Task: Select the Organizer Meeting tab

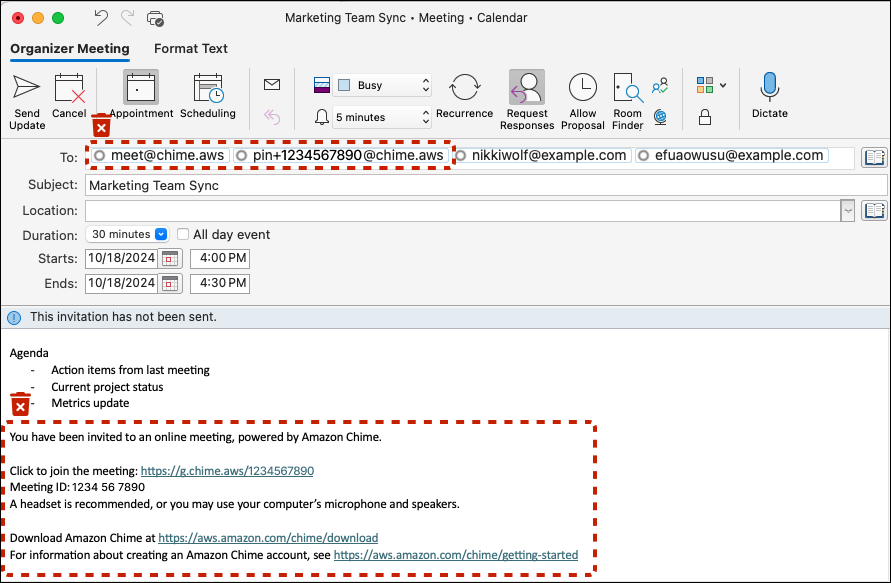Action: click(69, 48)
